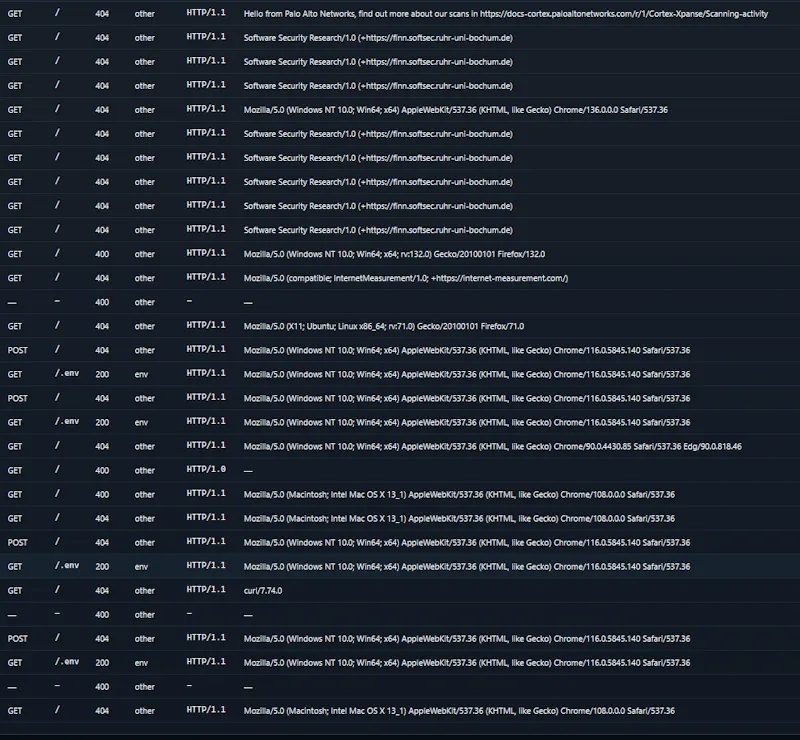Click 404 status in the Chrome/136.0.0.0 row
Screen dimensions: 800x740
102,110
